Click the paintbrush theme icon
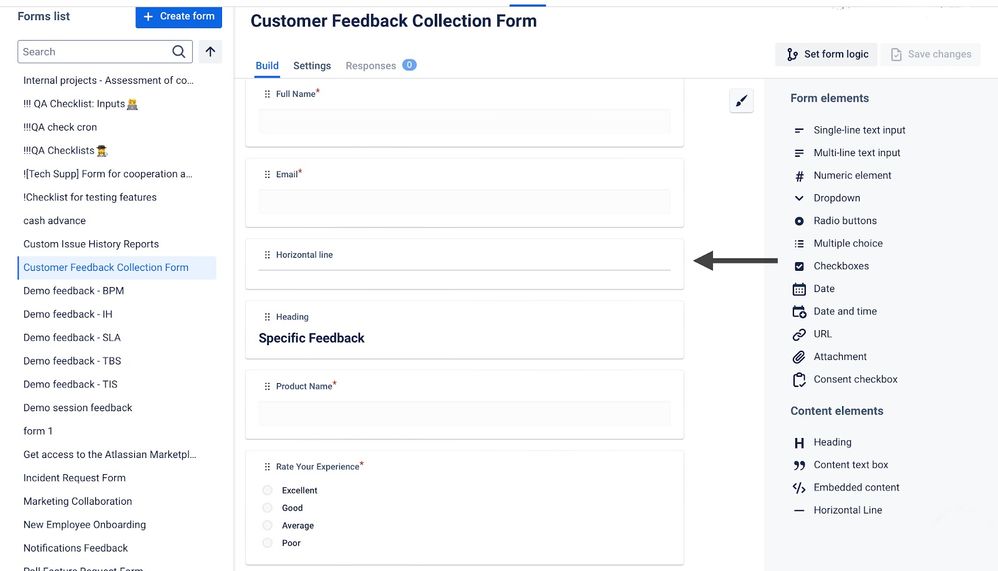Viewport: 998px width, 571px height. 741,101
